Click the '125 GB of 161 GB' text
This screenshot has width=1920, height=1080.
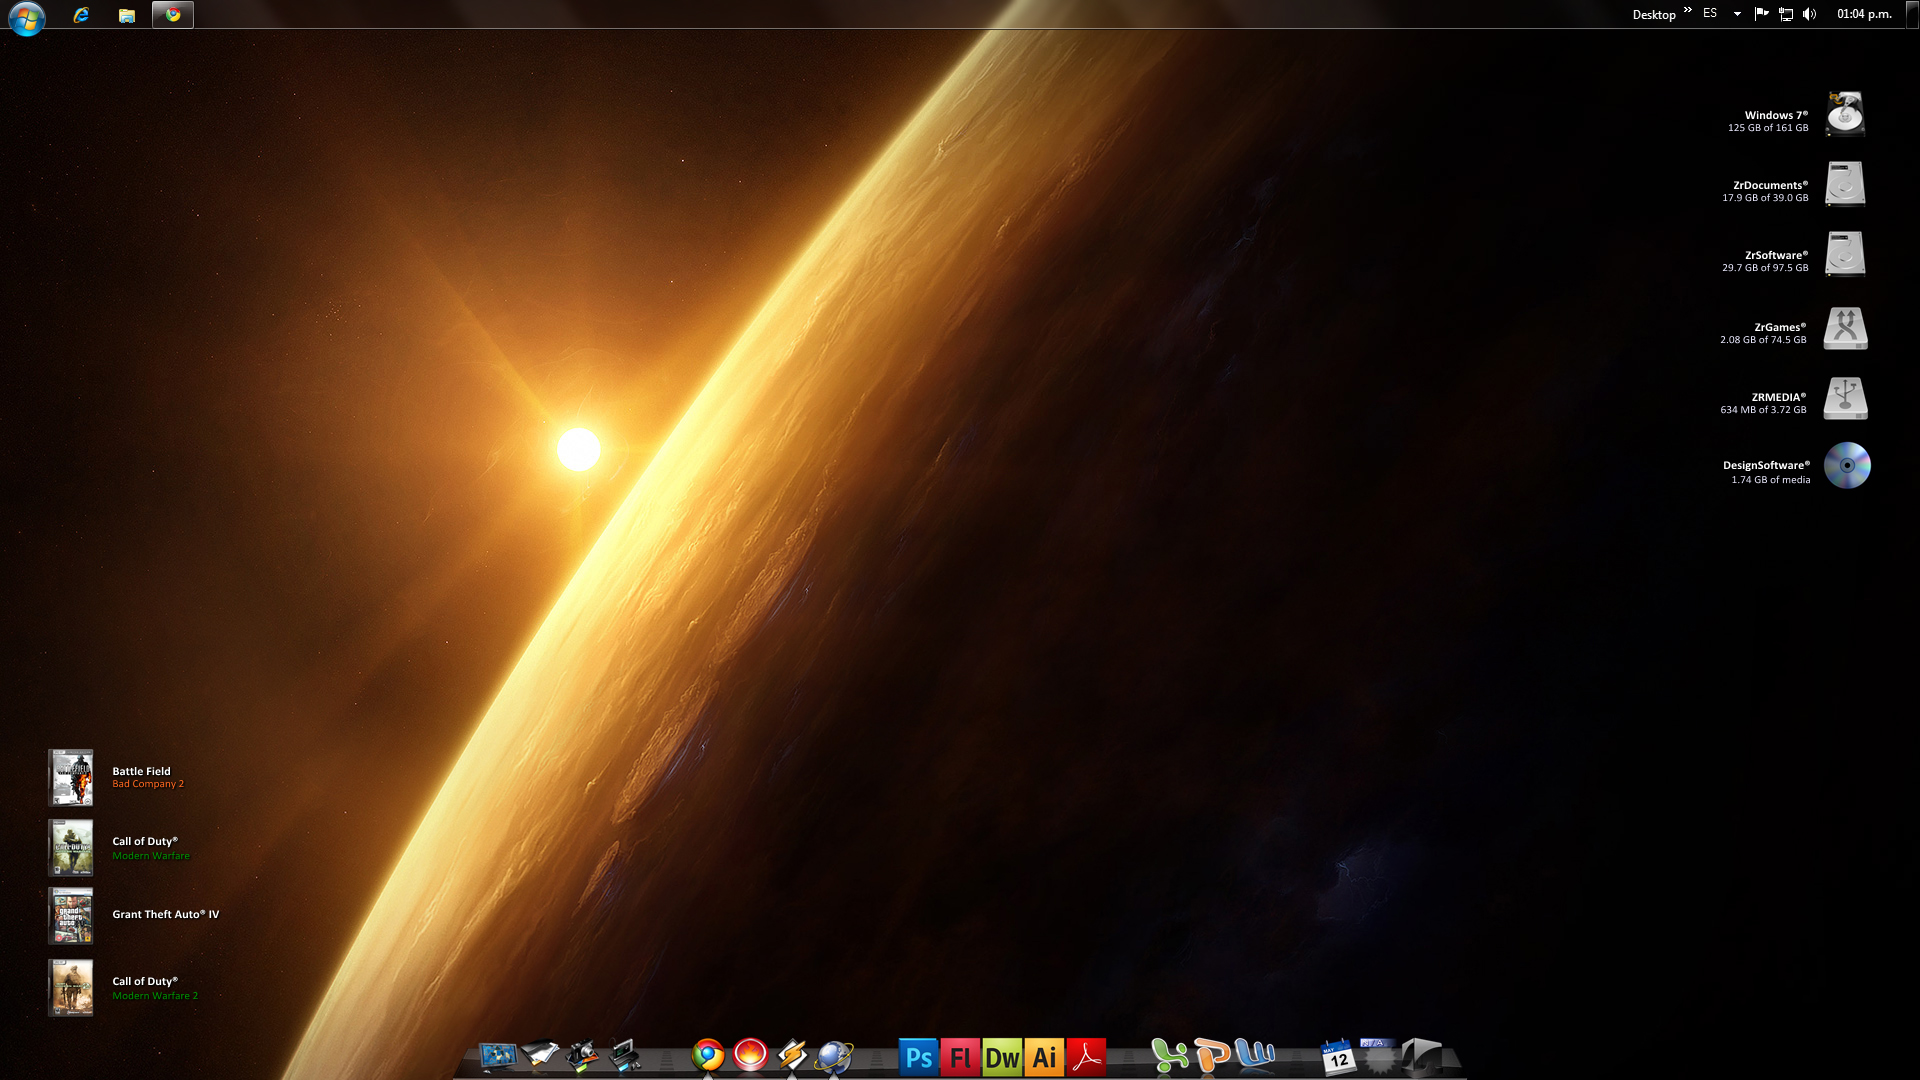pyautogui.click(x=1768, y=128)
